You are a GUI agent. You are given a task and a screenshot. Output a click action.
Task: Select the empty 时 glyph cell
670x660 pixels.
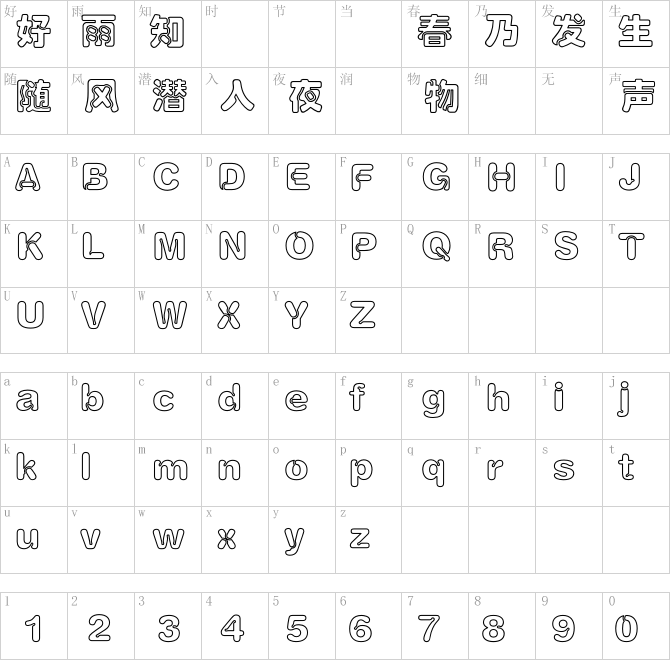[235, 34]
